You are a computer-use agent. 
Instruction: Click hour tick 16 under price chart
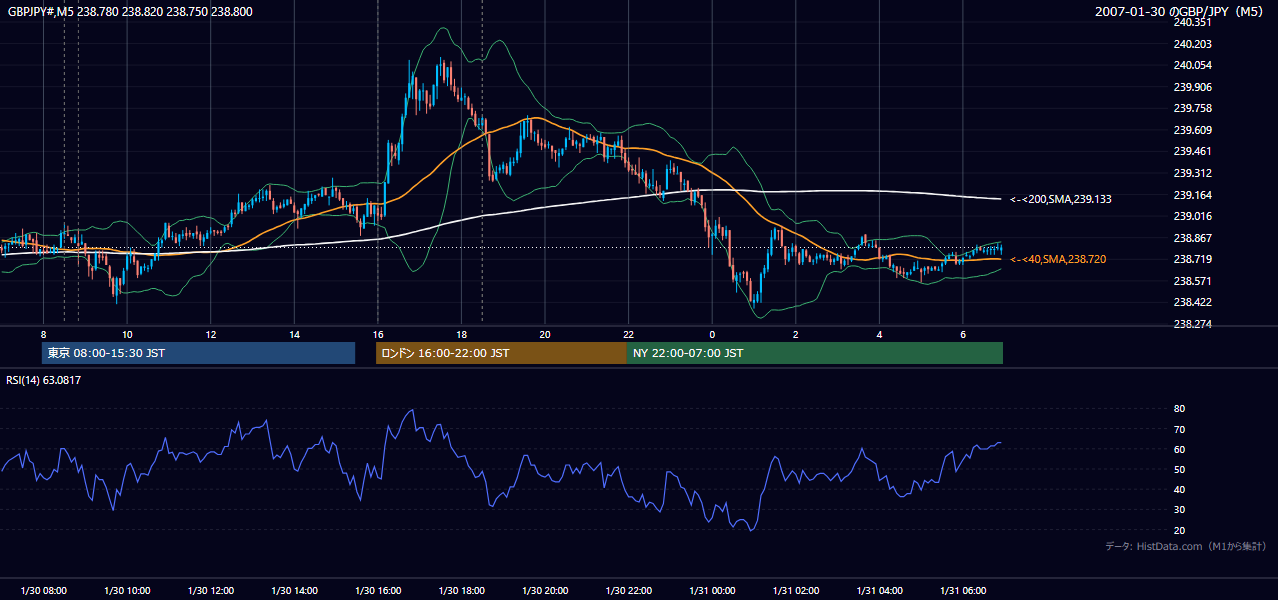[x=378, y=334]
